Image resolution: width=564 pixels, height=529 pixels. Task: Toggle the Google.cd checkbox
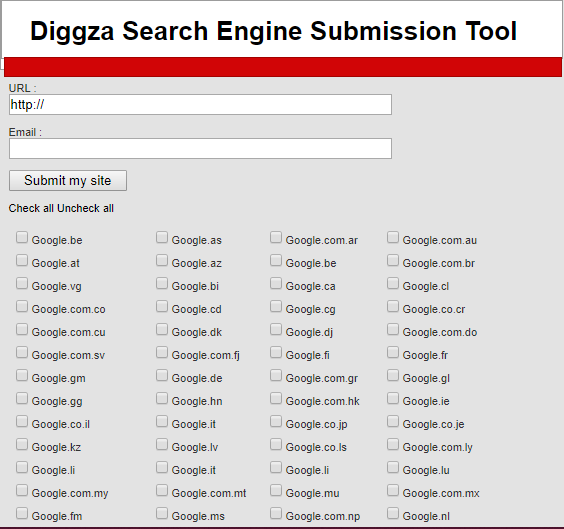(162, 306)
